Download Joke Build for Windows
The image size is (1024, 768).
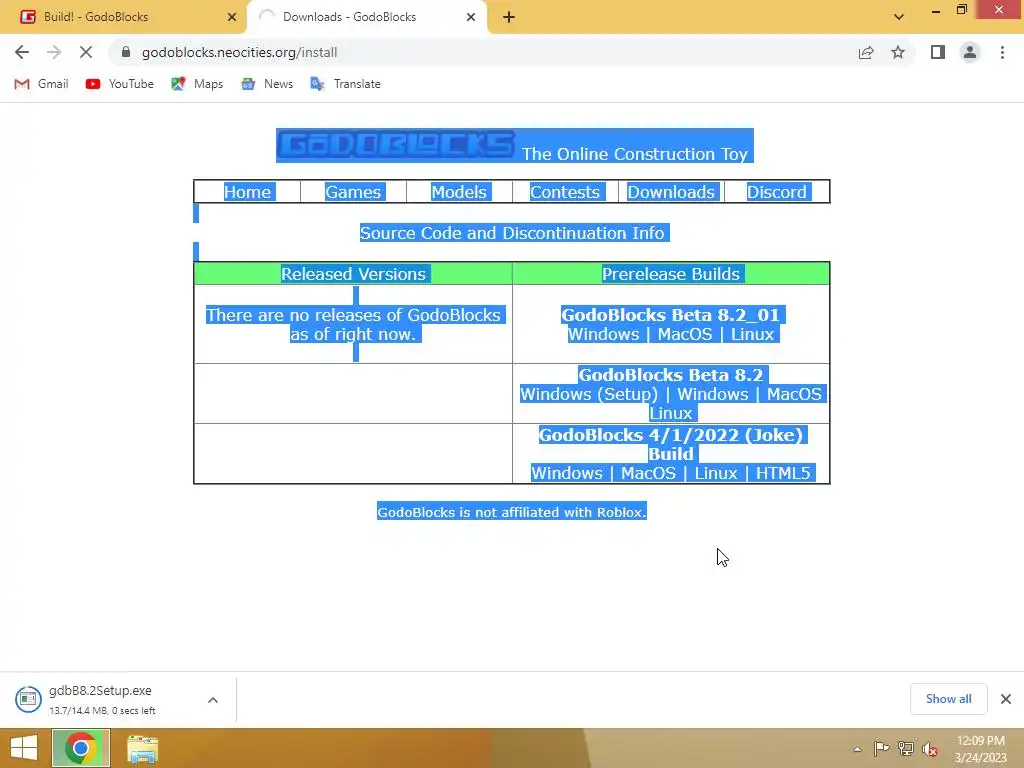(x=566, y=473)
